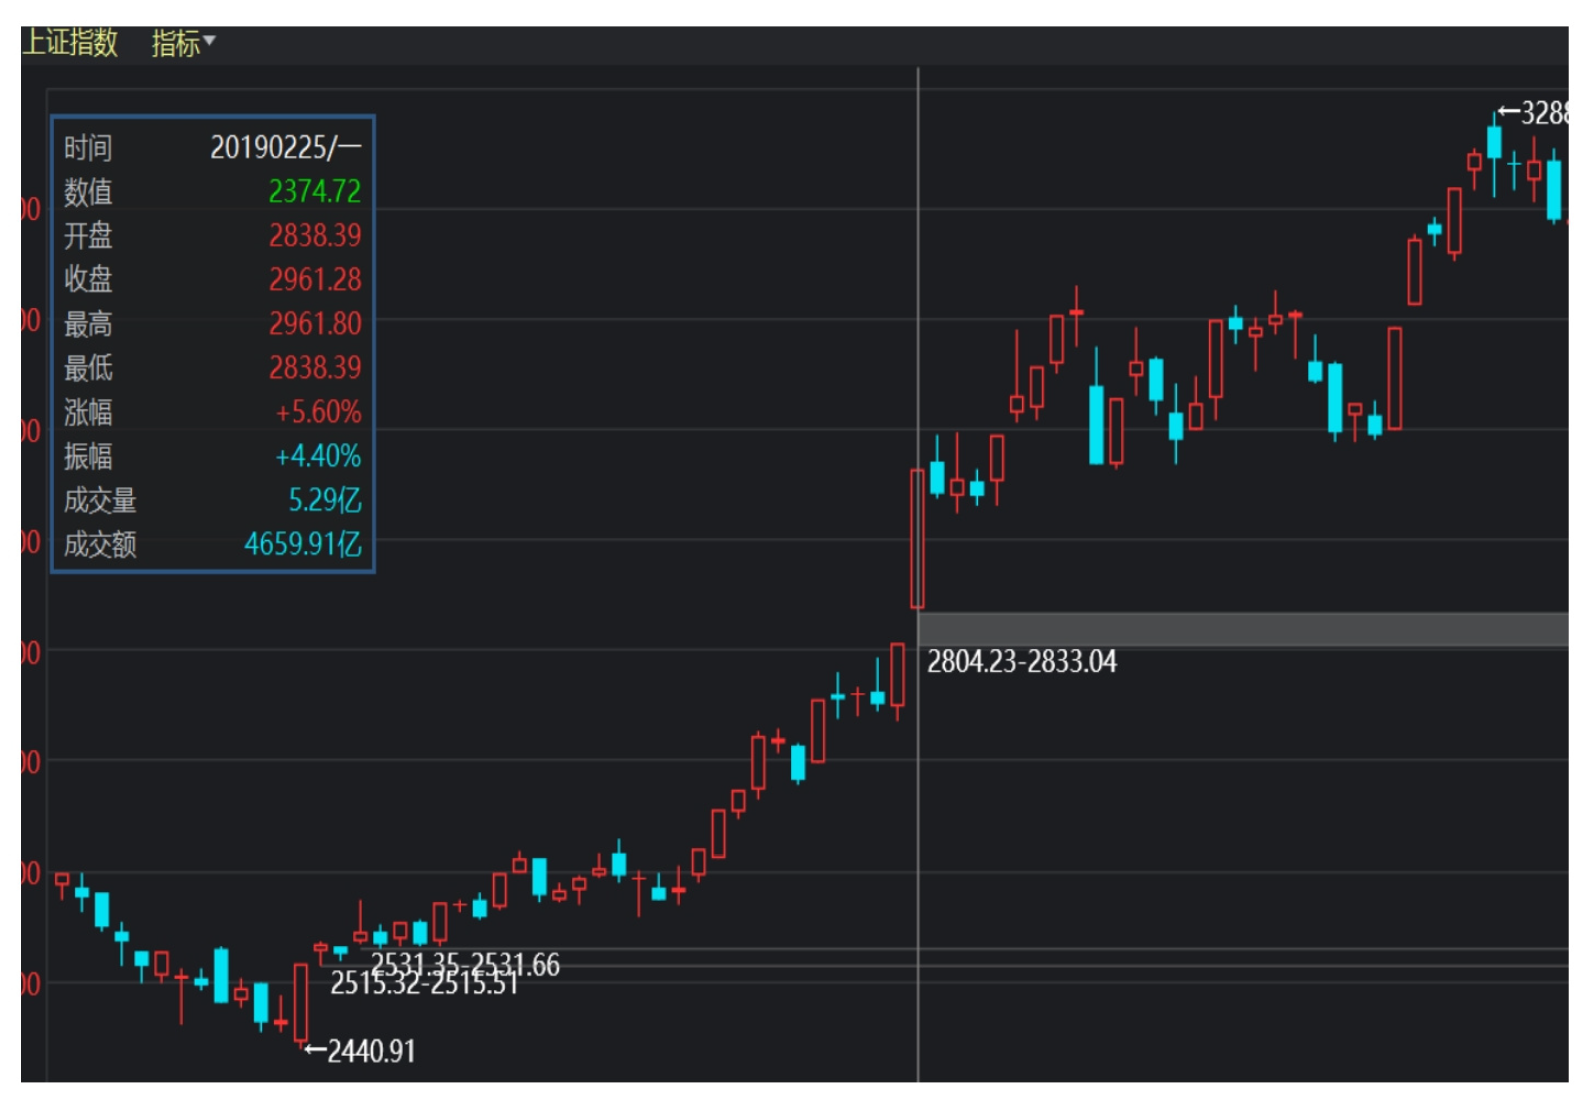Click the 时间 date value 20190225

point(285,148)
